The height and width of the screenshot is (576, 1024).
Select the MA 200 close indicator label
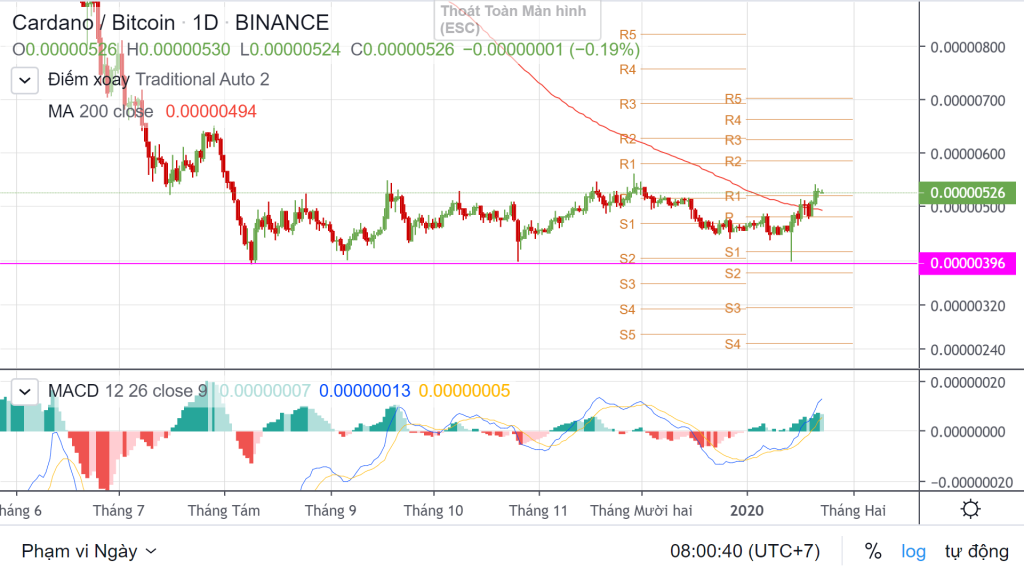pyautogui.click(x=100, y=112)
